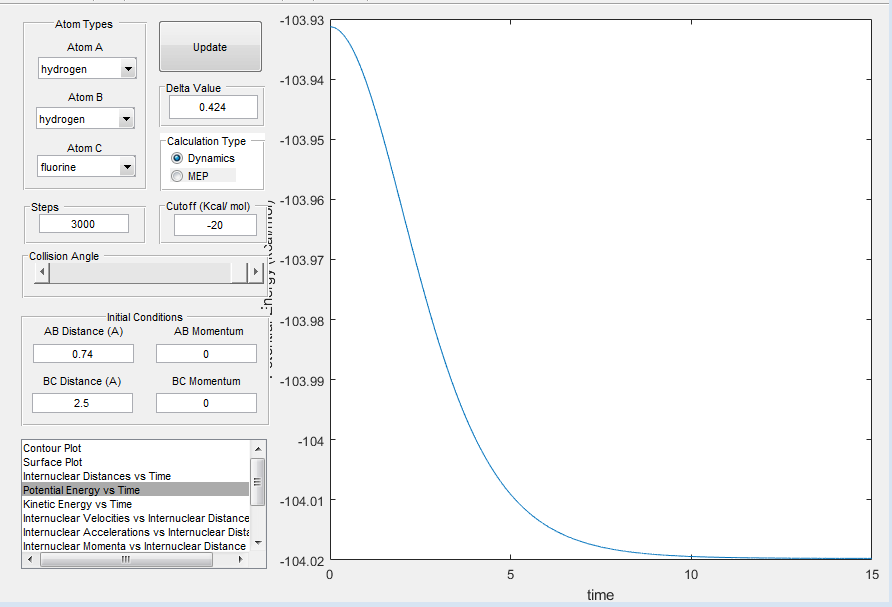This screenshot has height=607, width=892.
Task: Click the Collision Angle slider left arrow
Action: tap(42, 272)
